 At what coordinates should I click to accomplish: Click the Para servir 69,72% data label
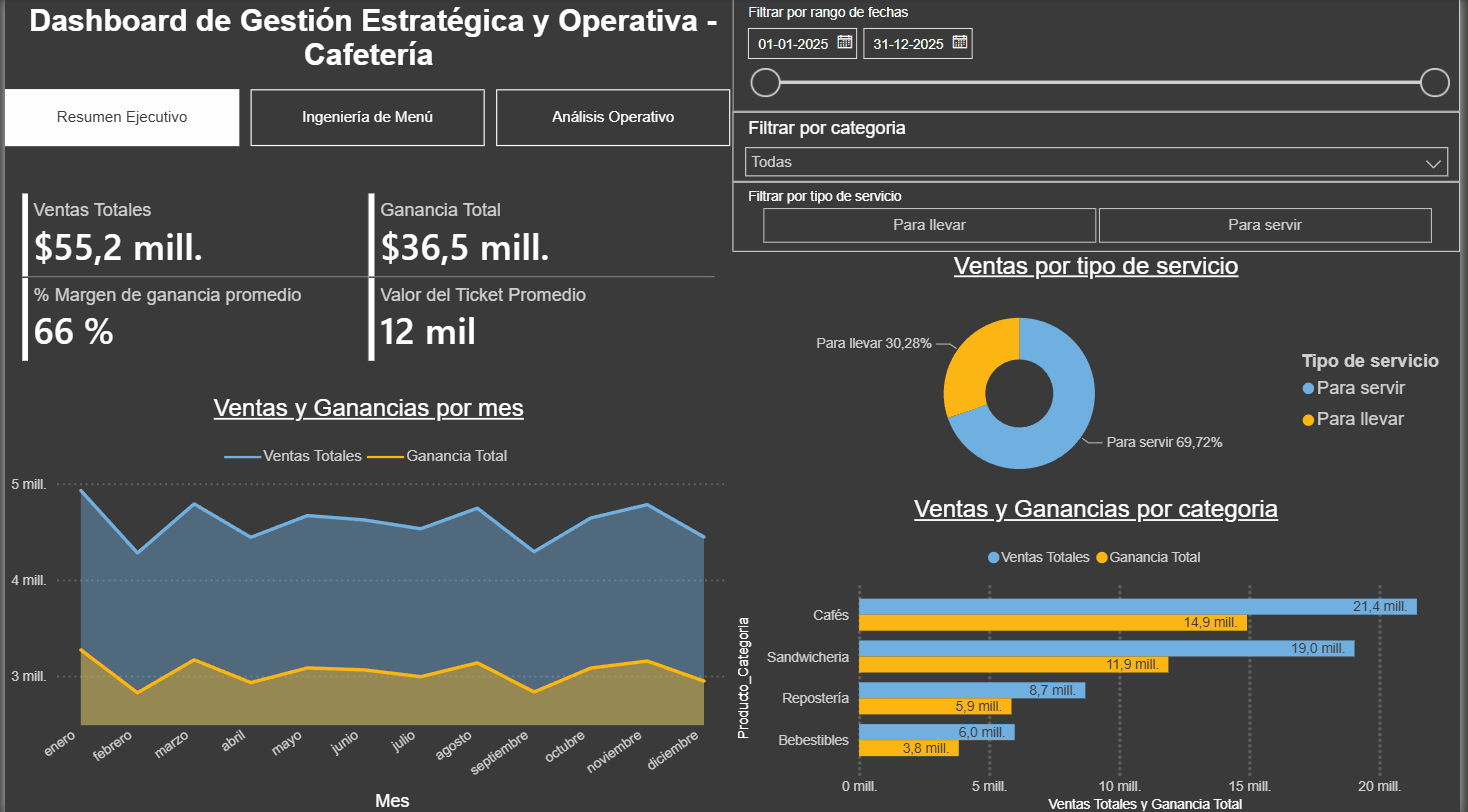[1164, 441]
